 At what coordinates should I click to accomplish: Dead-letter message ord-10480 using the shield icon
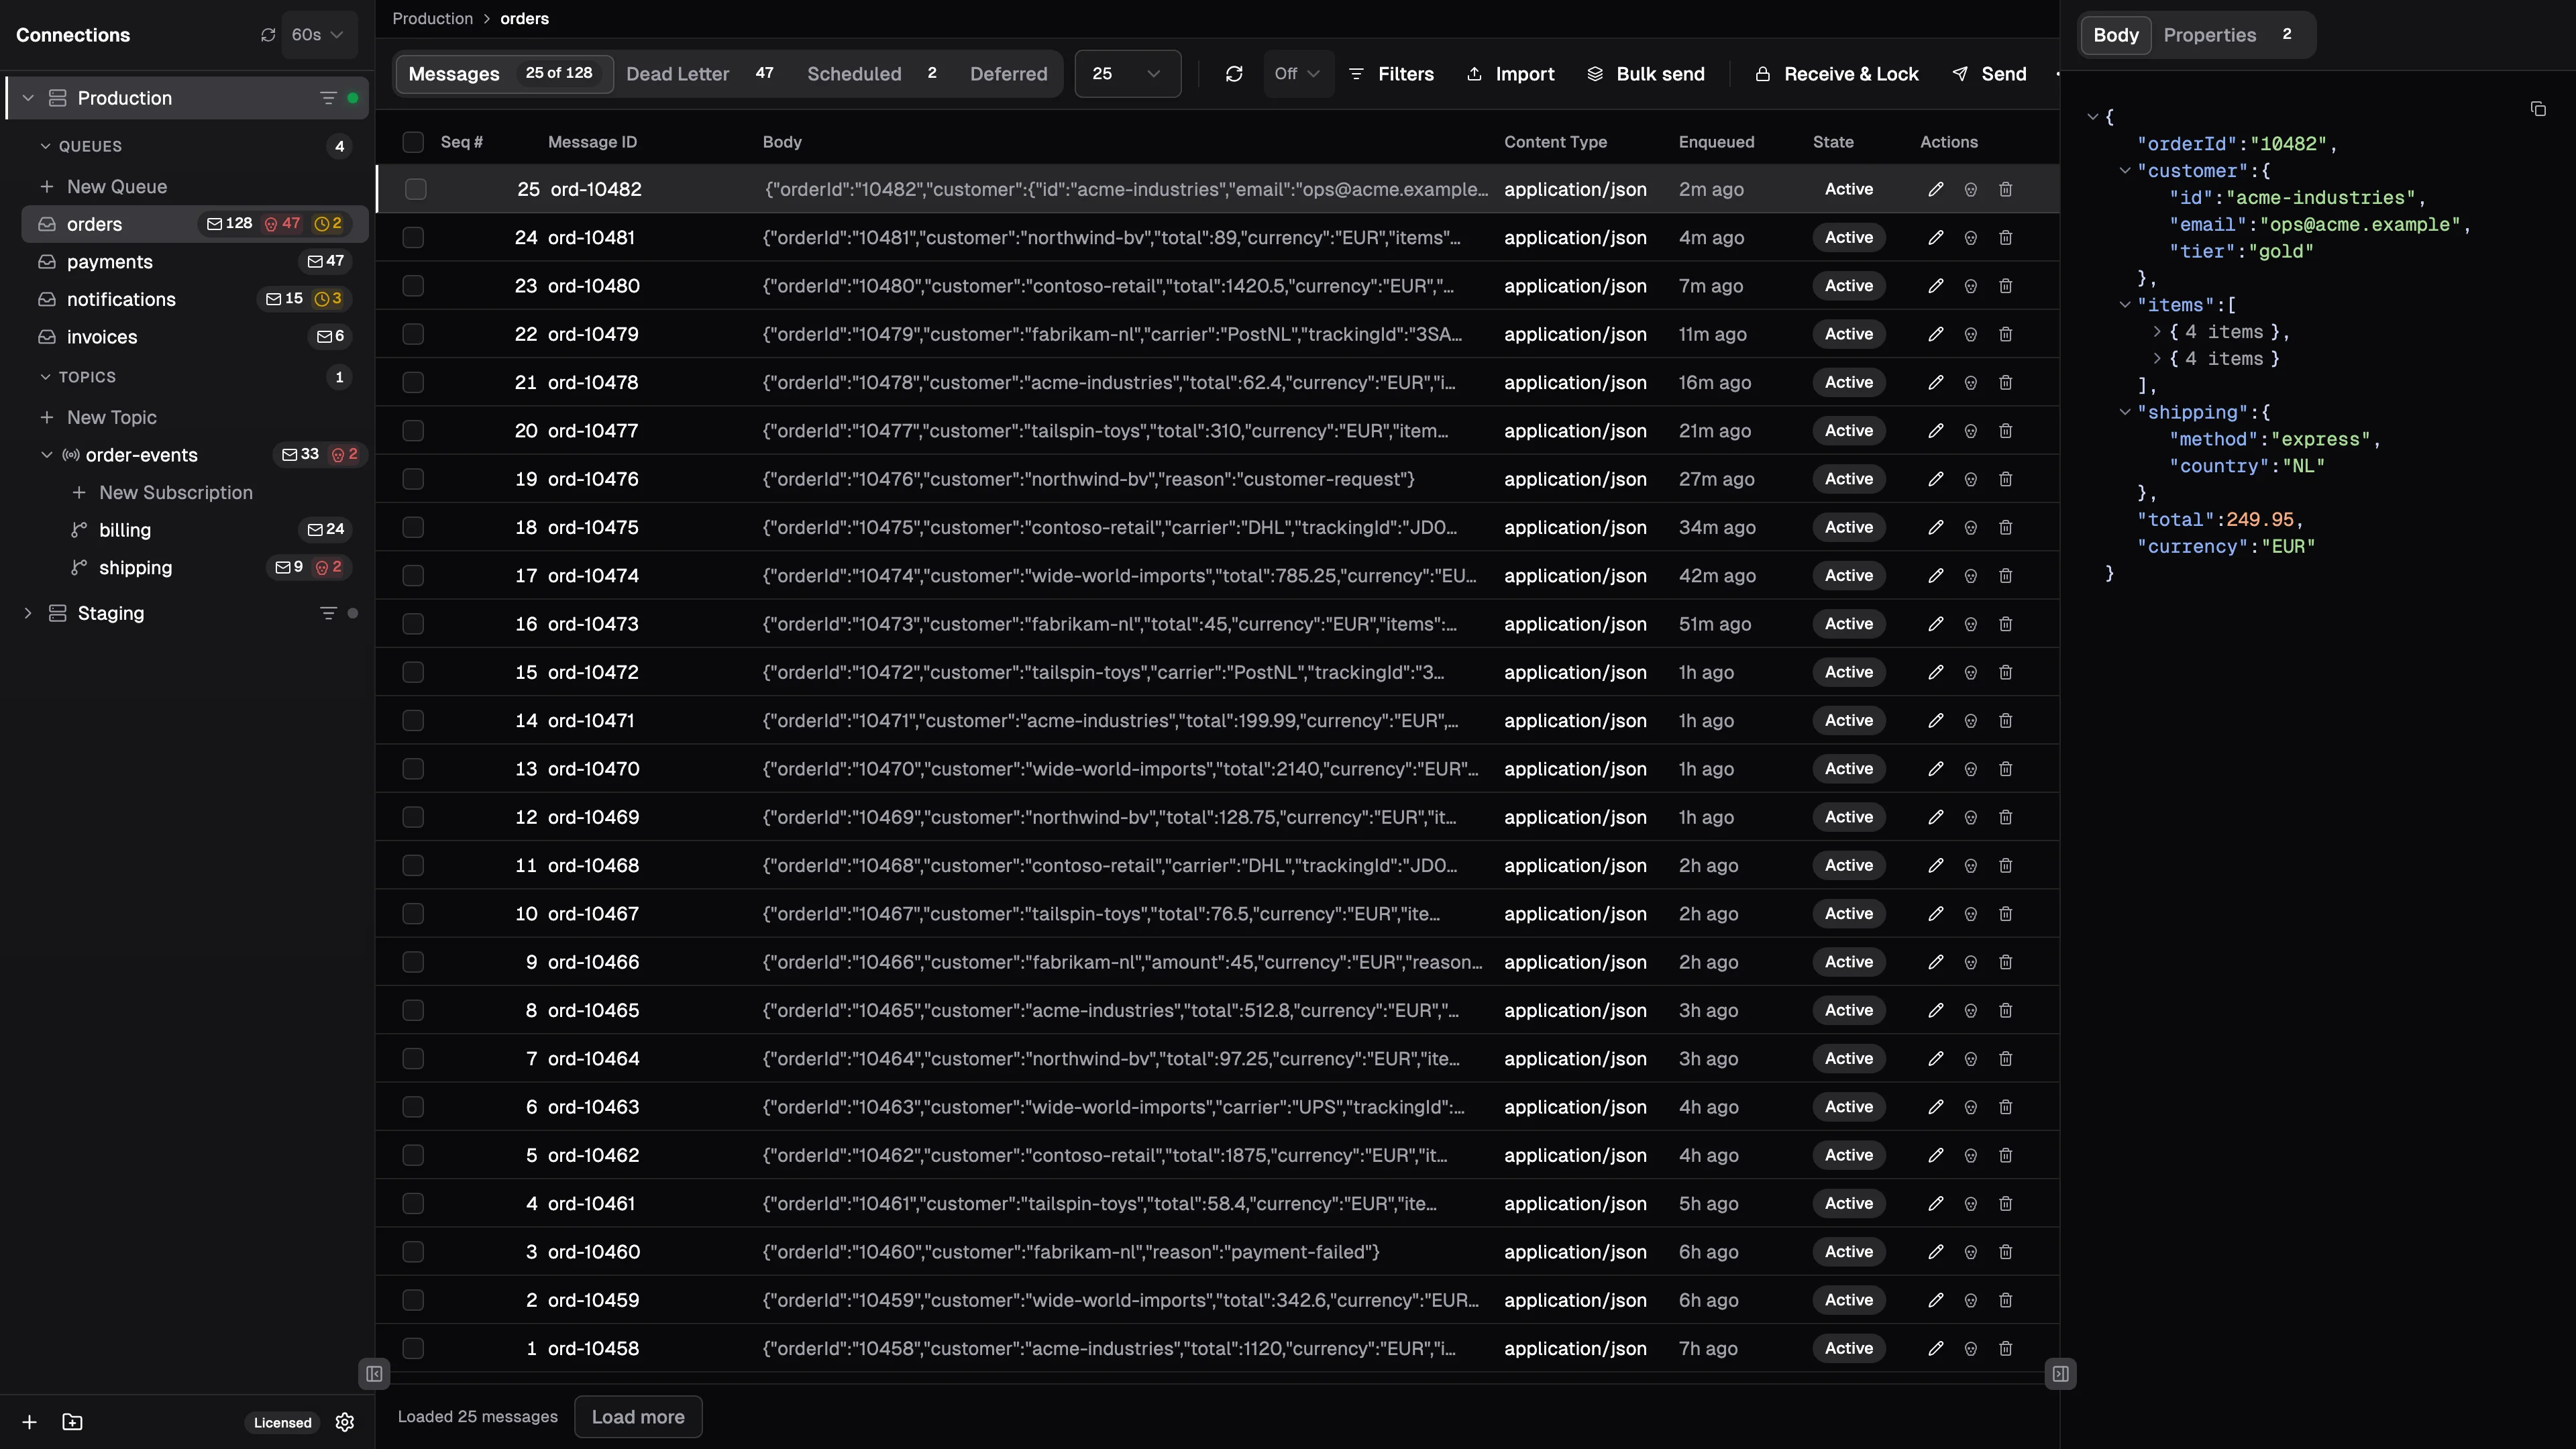(x=1970, y=286)
